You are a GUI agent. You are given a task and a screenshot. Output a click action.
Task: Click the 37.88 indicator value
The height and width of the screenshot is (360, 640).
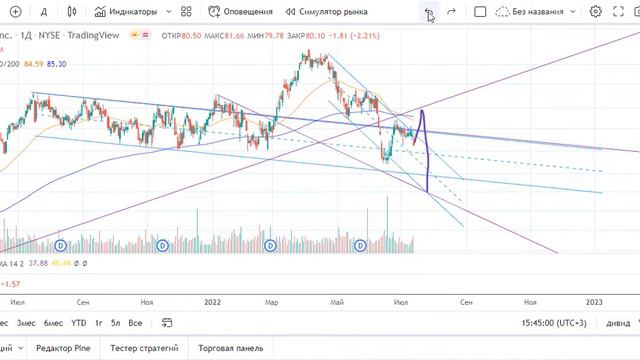(x=38, y=264)
